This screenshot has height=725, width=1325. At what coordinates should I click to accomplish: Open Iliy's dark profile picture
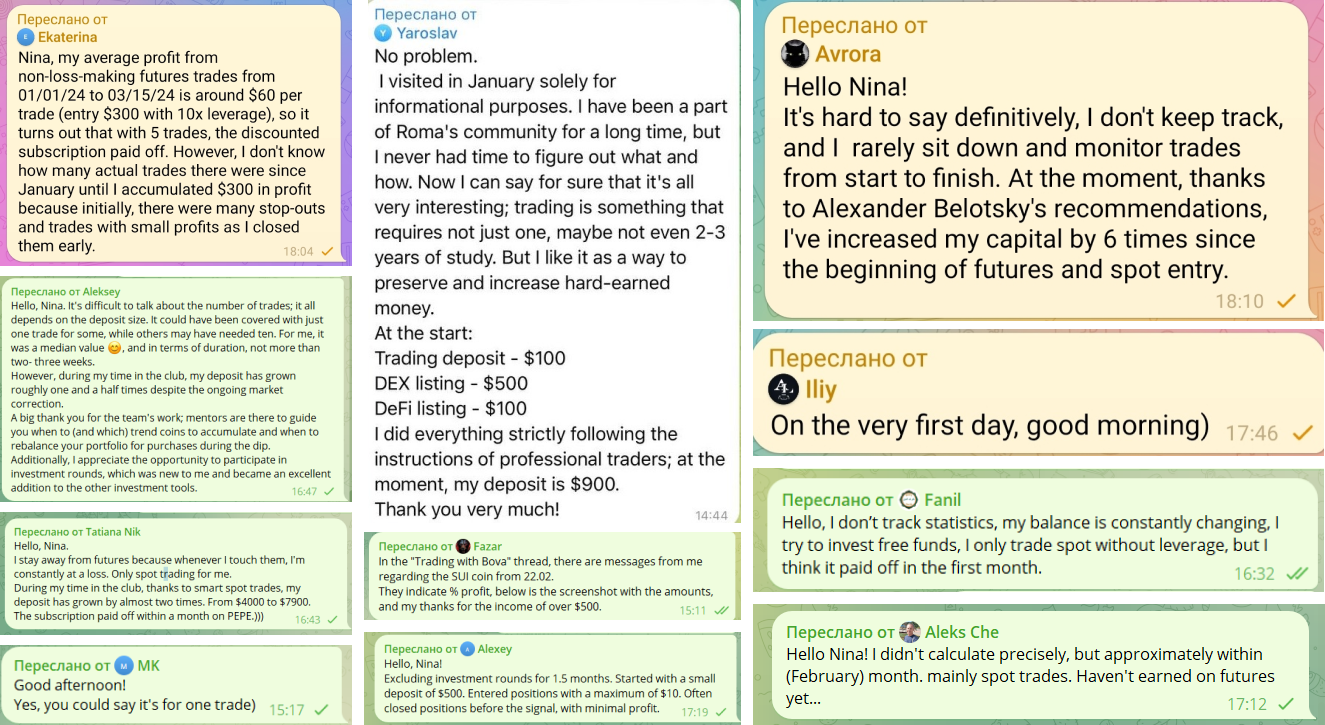coord(783,389)
